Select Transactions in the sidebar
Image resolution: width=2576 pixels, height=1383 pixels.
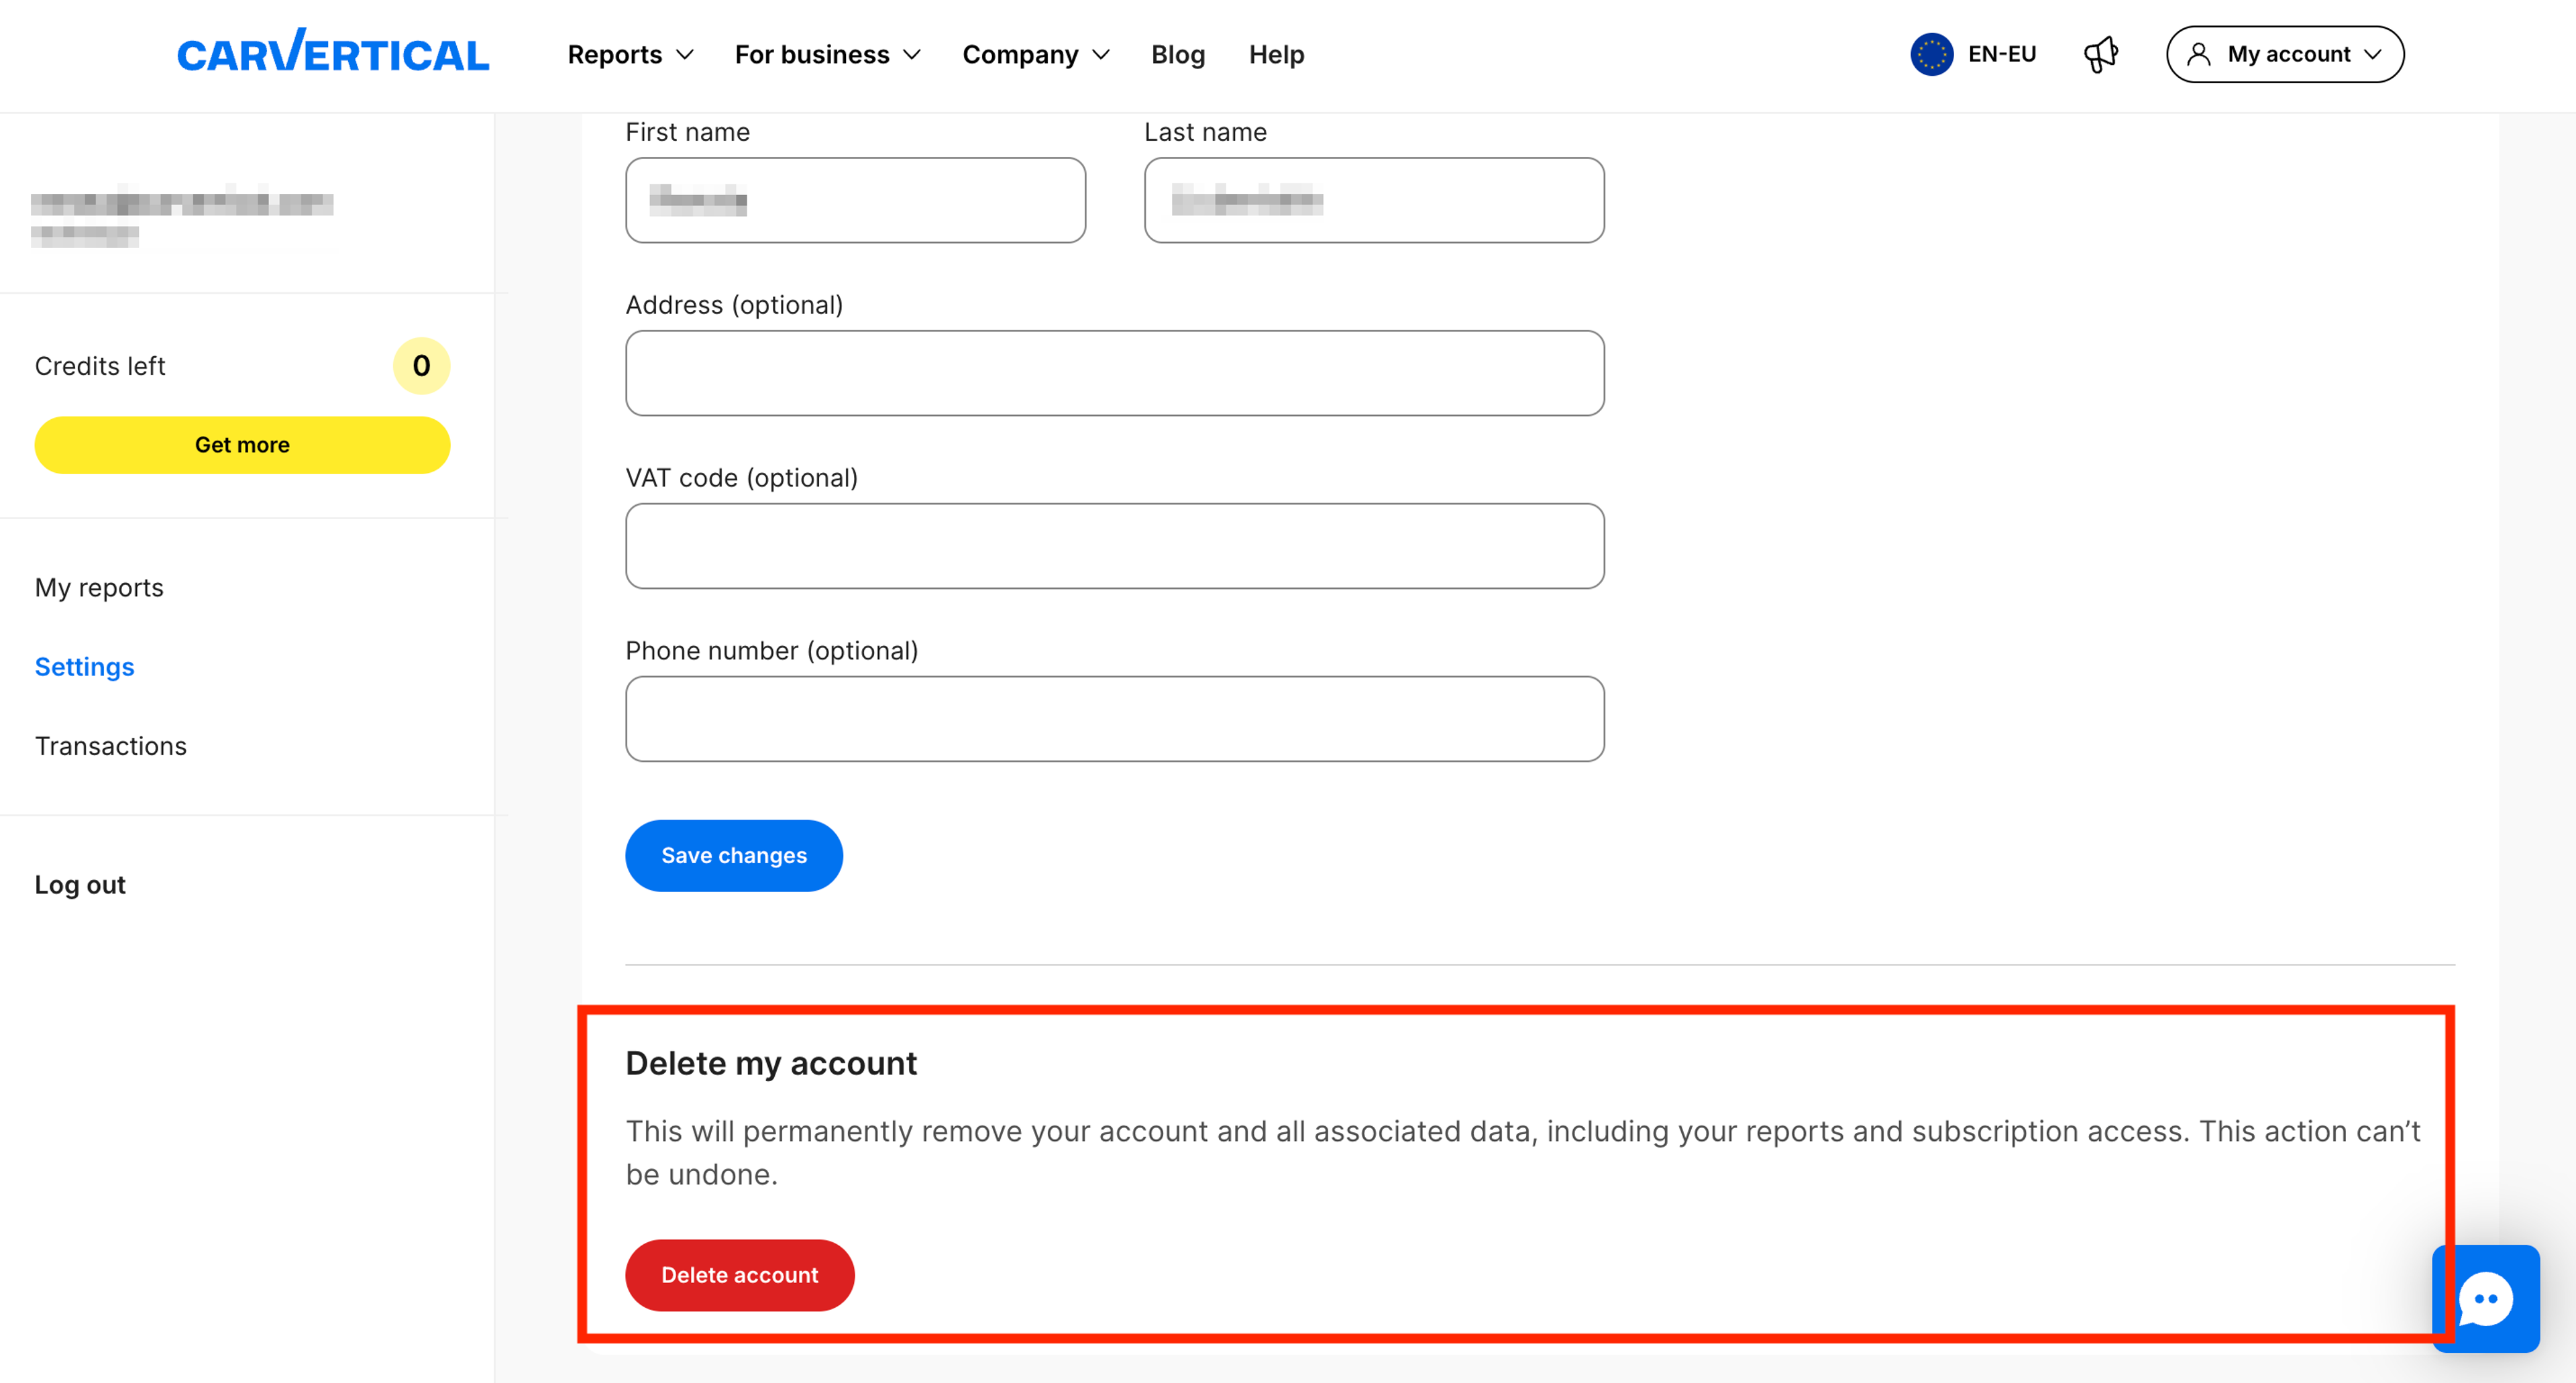tap(110, 746)
